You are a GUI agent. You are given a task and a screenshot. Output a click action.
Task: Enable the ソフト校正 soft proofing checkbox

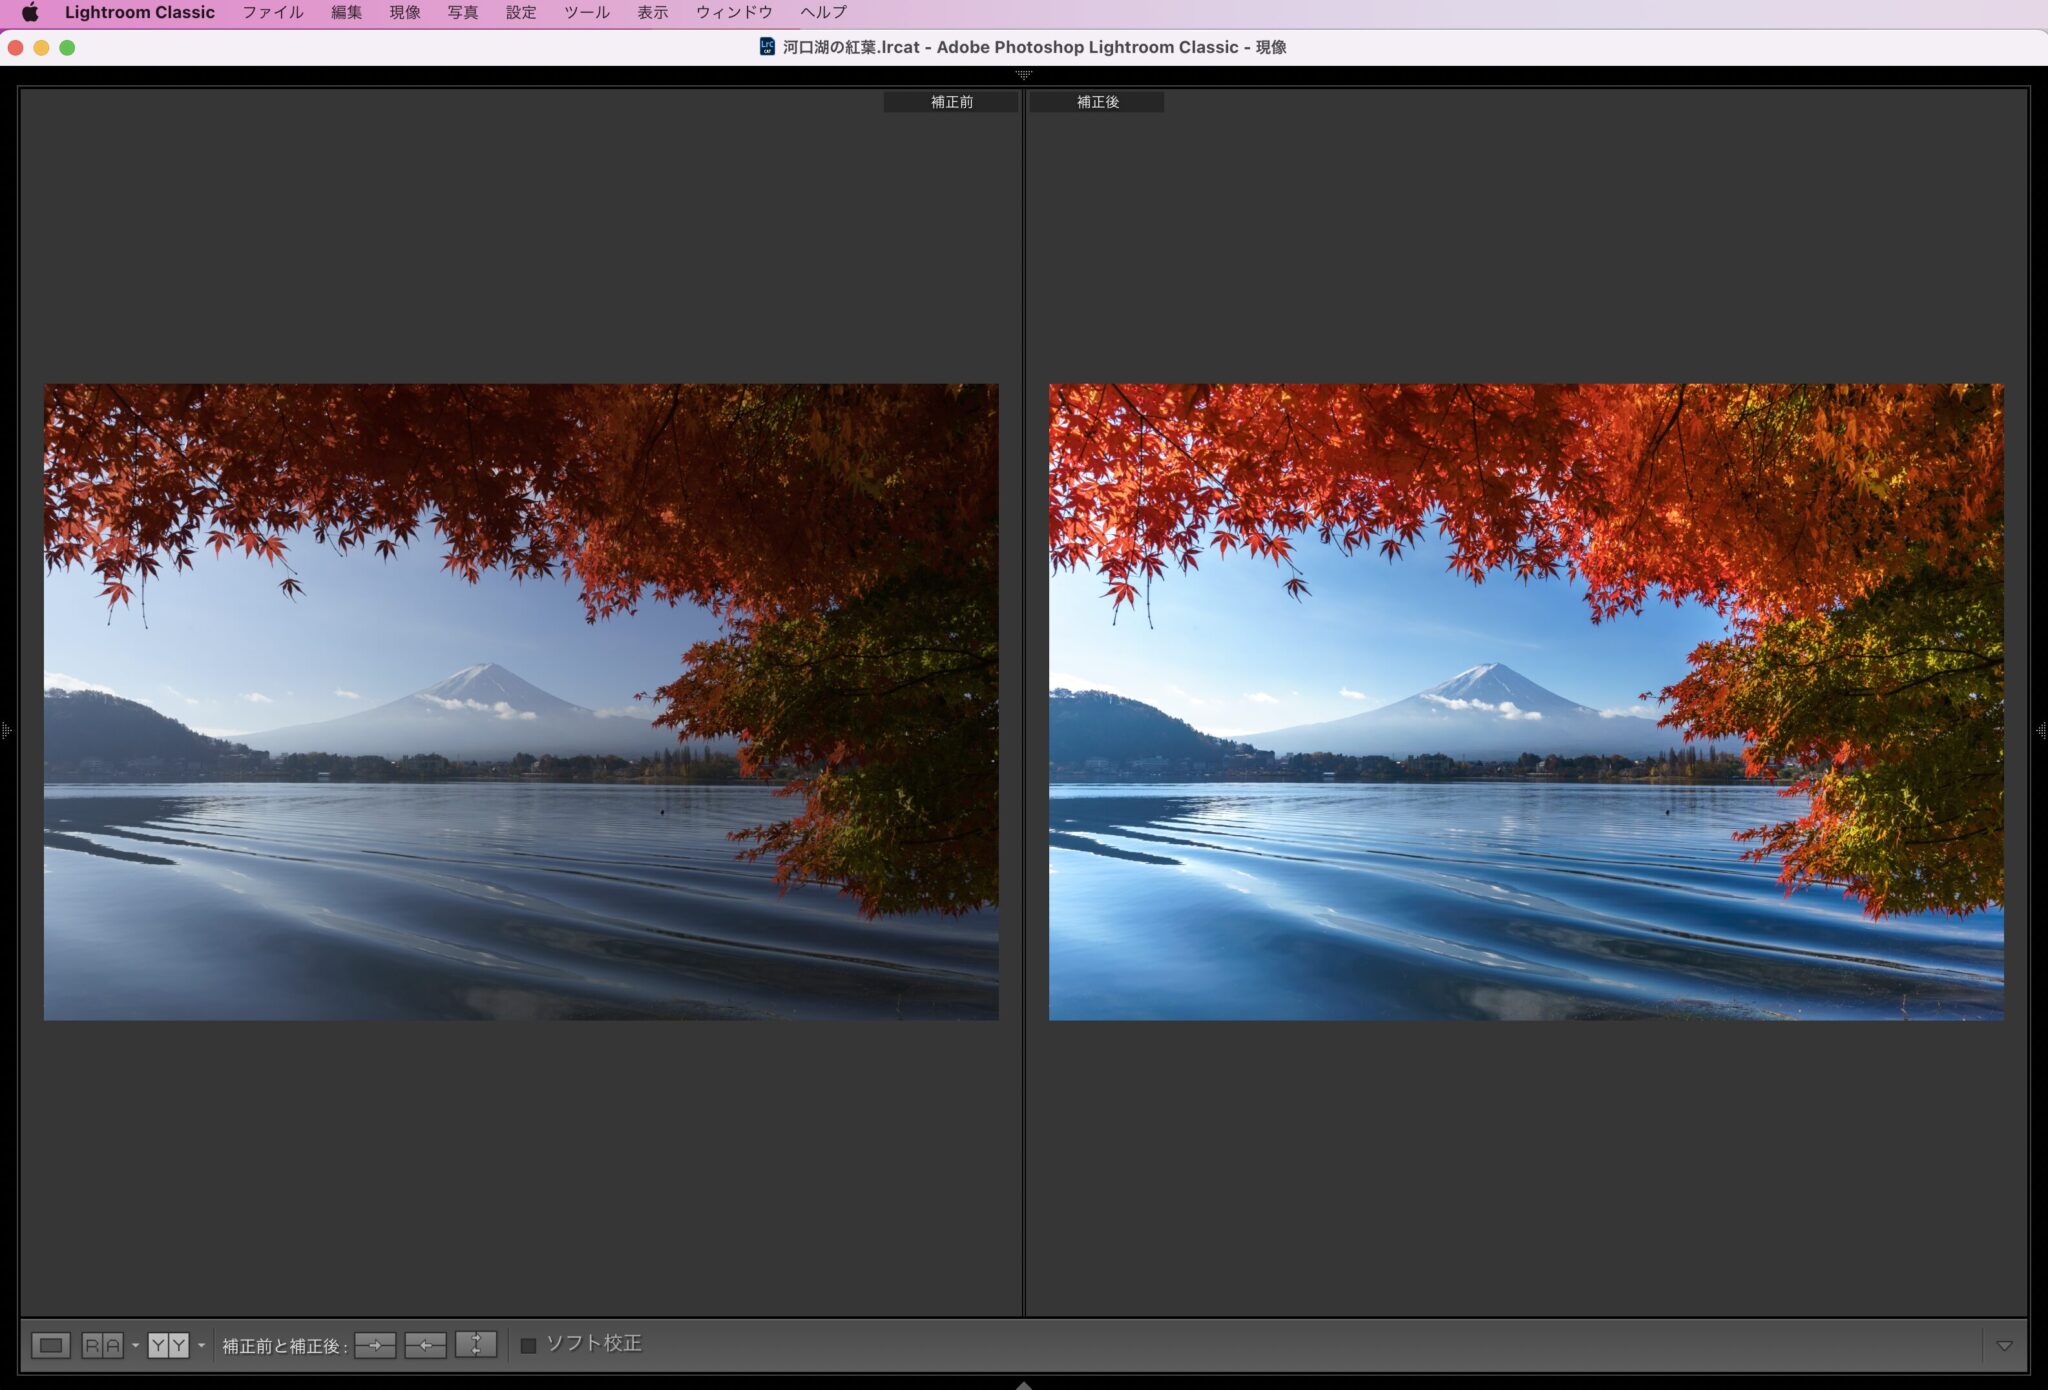coord(529,1346)
